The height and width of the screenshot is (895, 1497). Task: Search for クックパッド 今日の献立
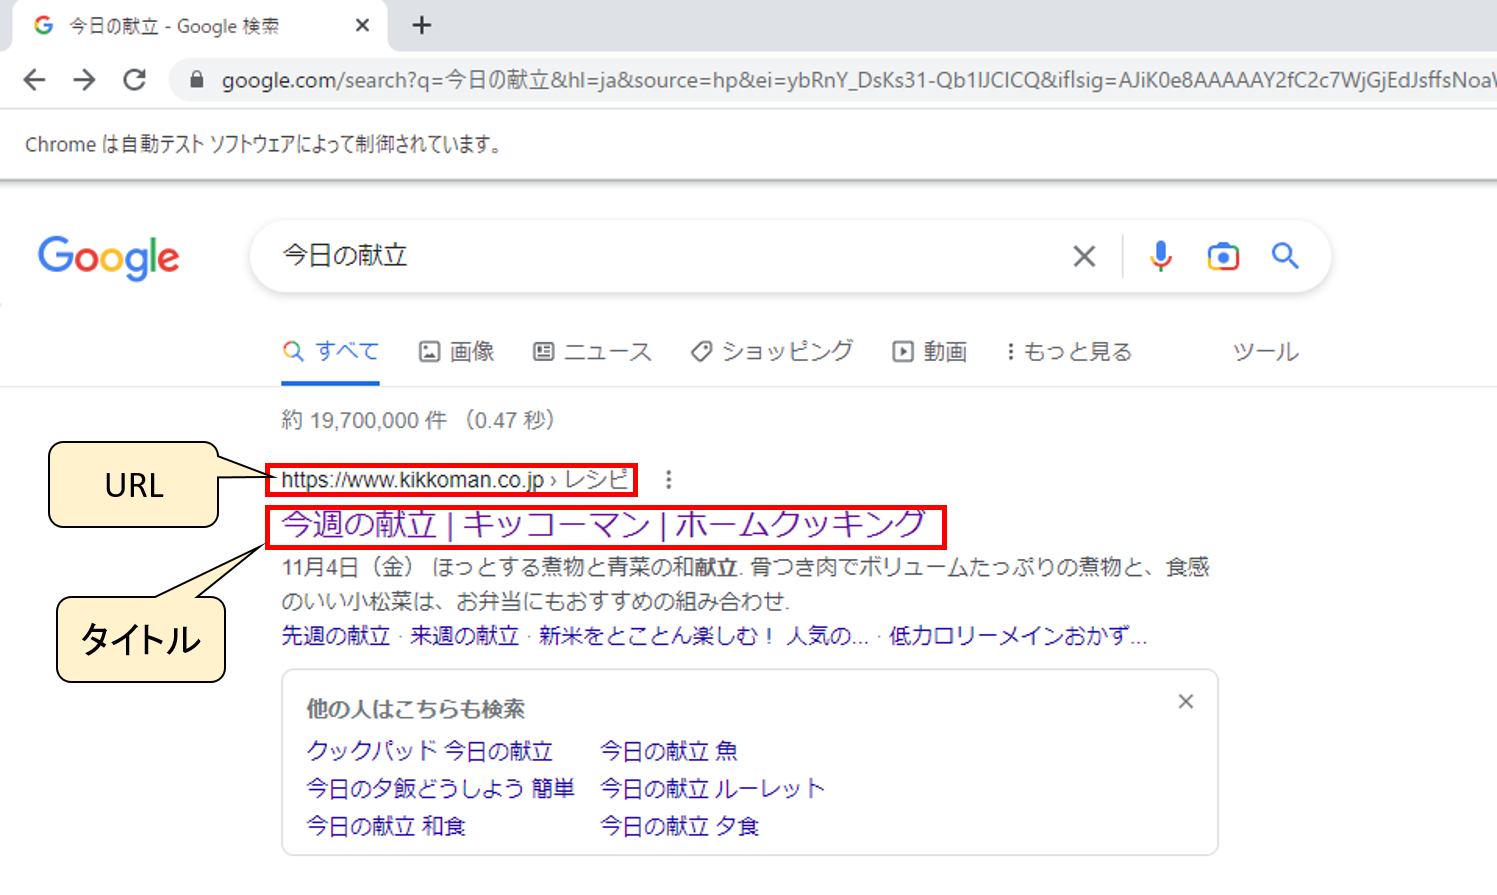point(430,751)
